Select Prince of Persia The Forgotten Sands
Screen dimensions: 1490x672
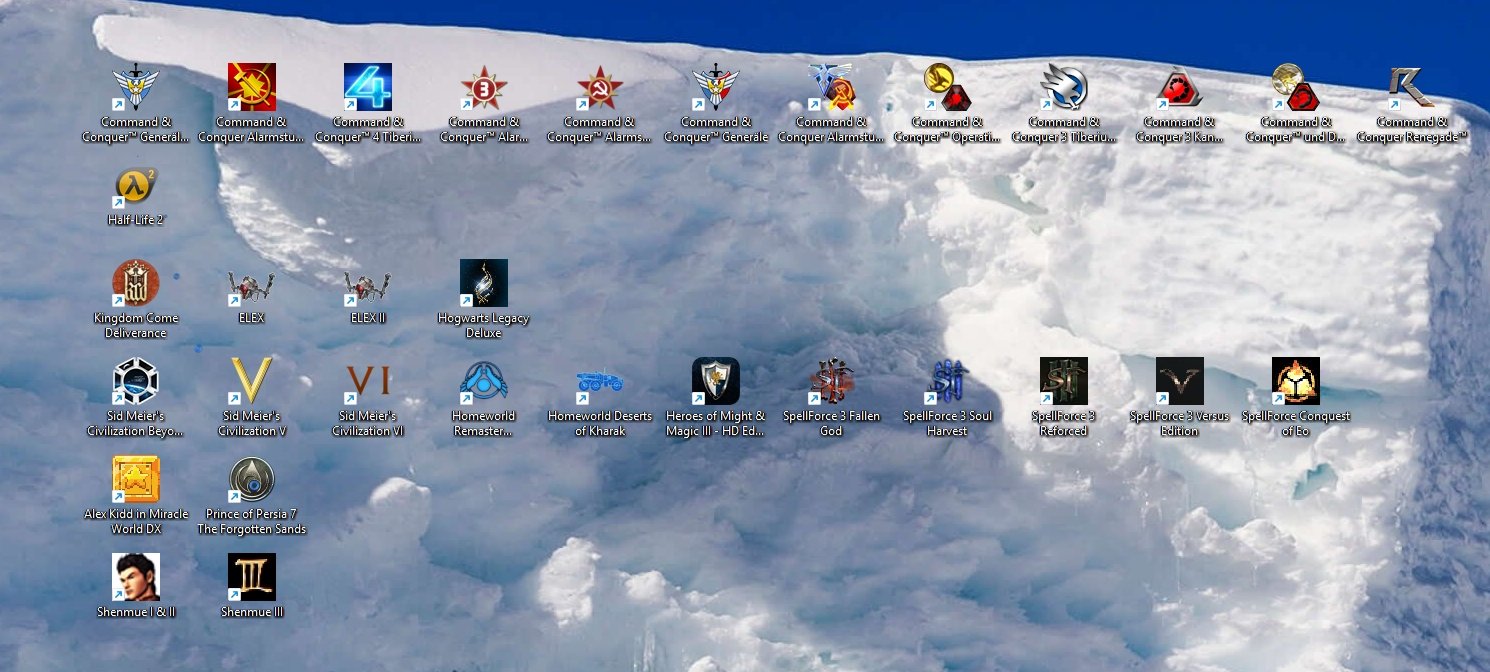(x=252, y=479)
